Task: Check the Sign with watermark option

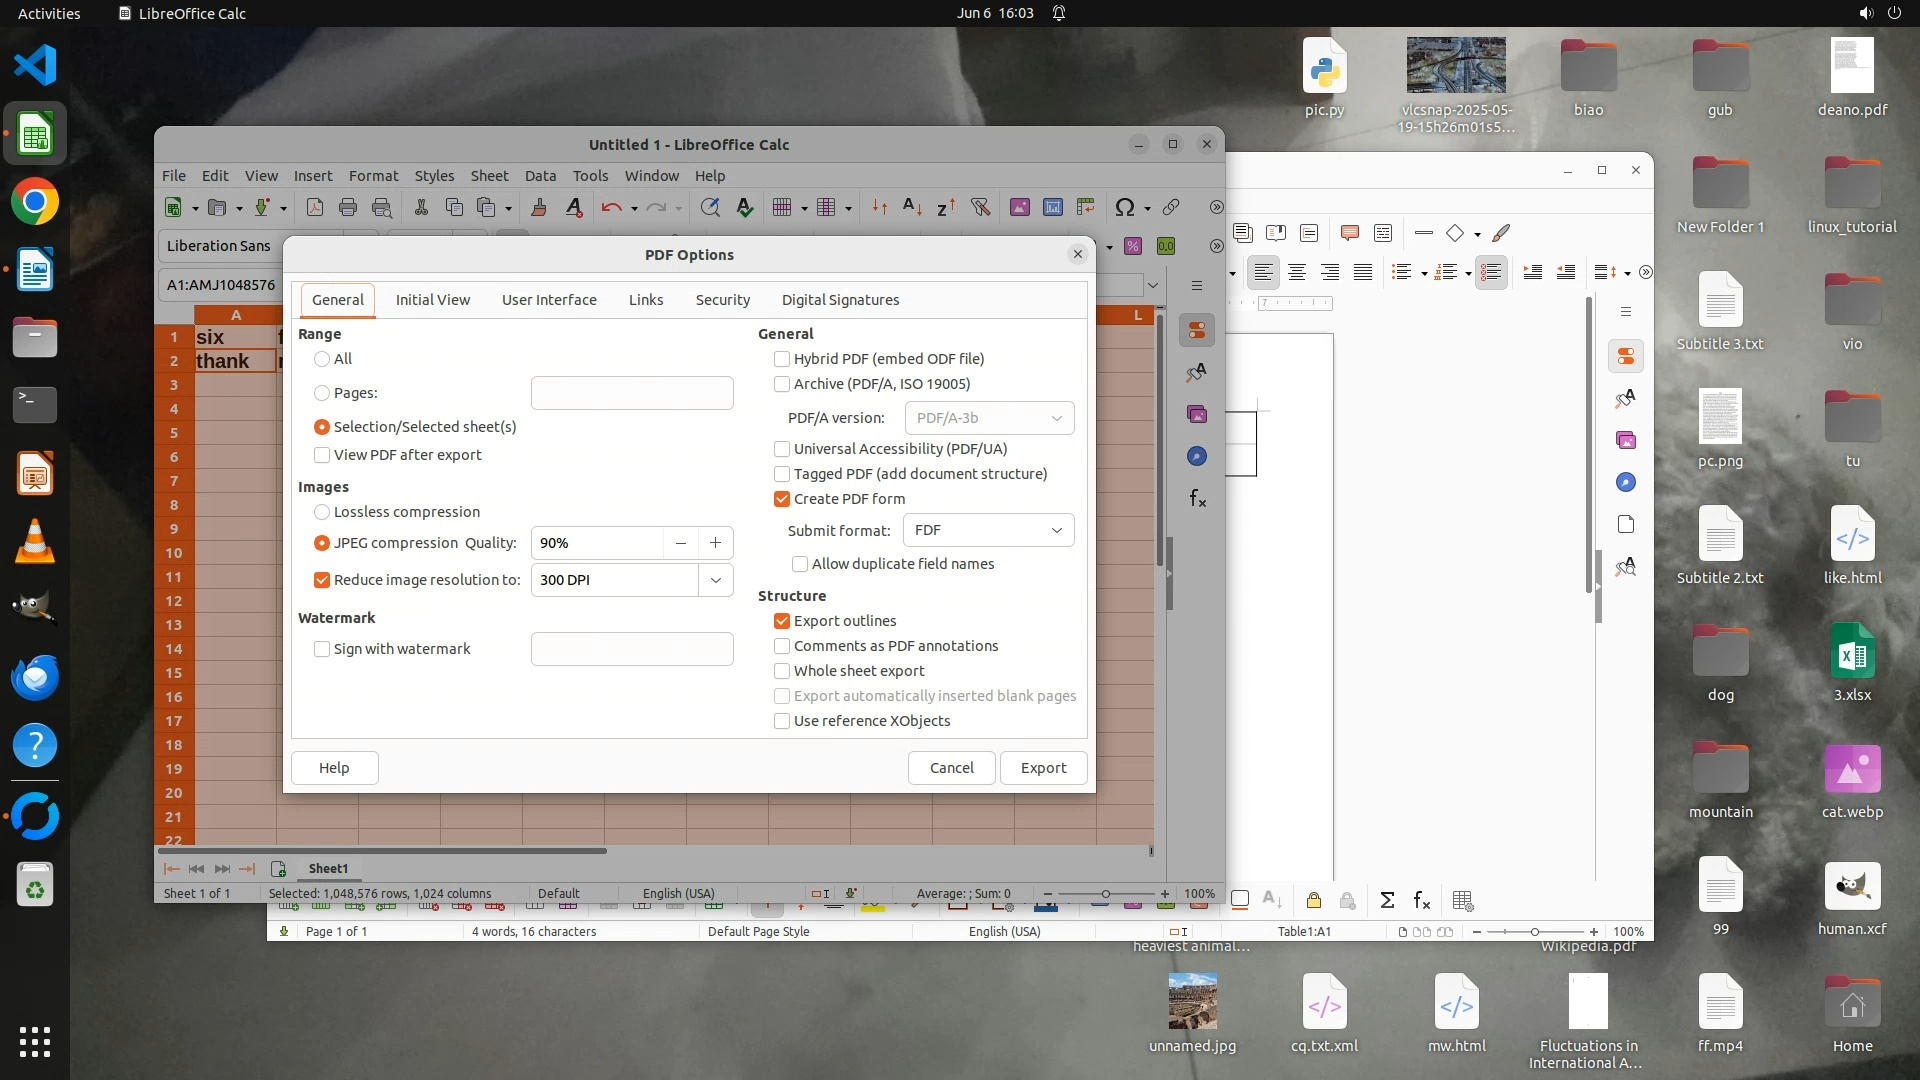Action: tap(322, 649)
